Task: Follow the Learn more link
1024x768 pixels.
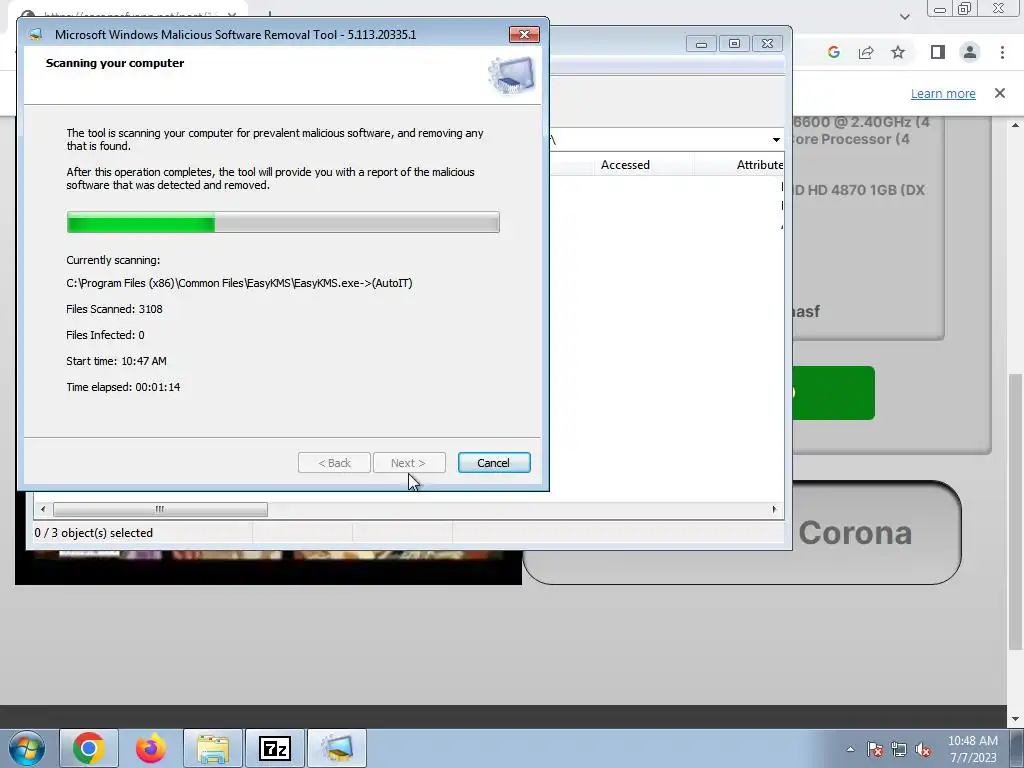Action: (943, 93)
